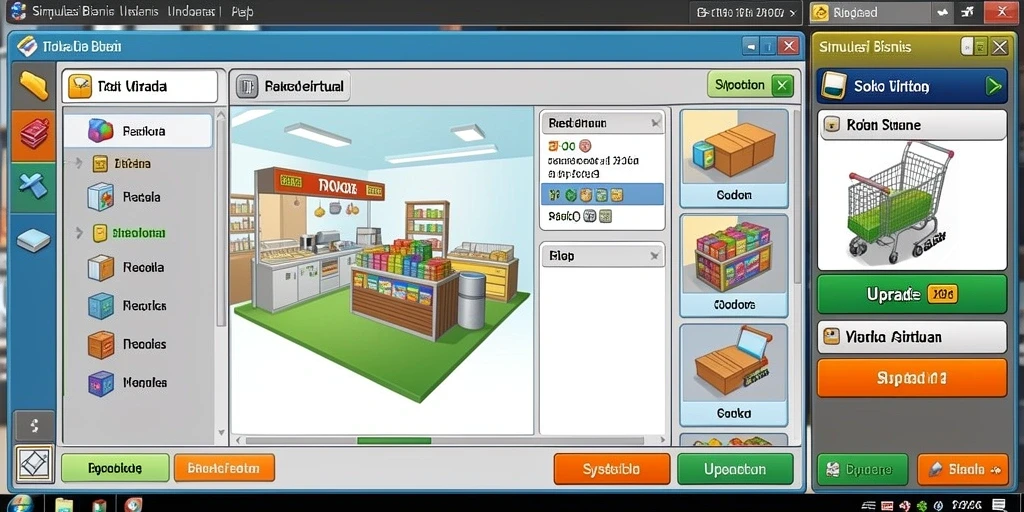Click the green gem icon in highlighted row

[570, 195]
